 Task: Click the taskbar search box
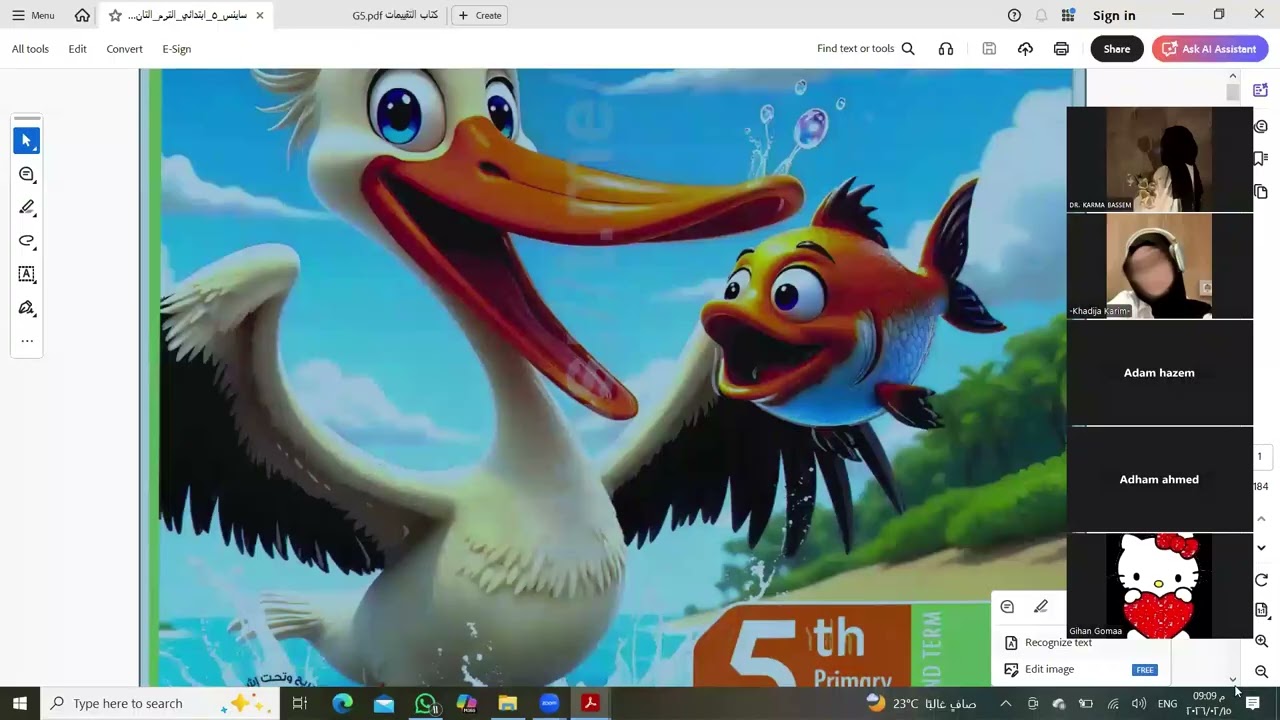coord(160,703)
